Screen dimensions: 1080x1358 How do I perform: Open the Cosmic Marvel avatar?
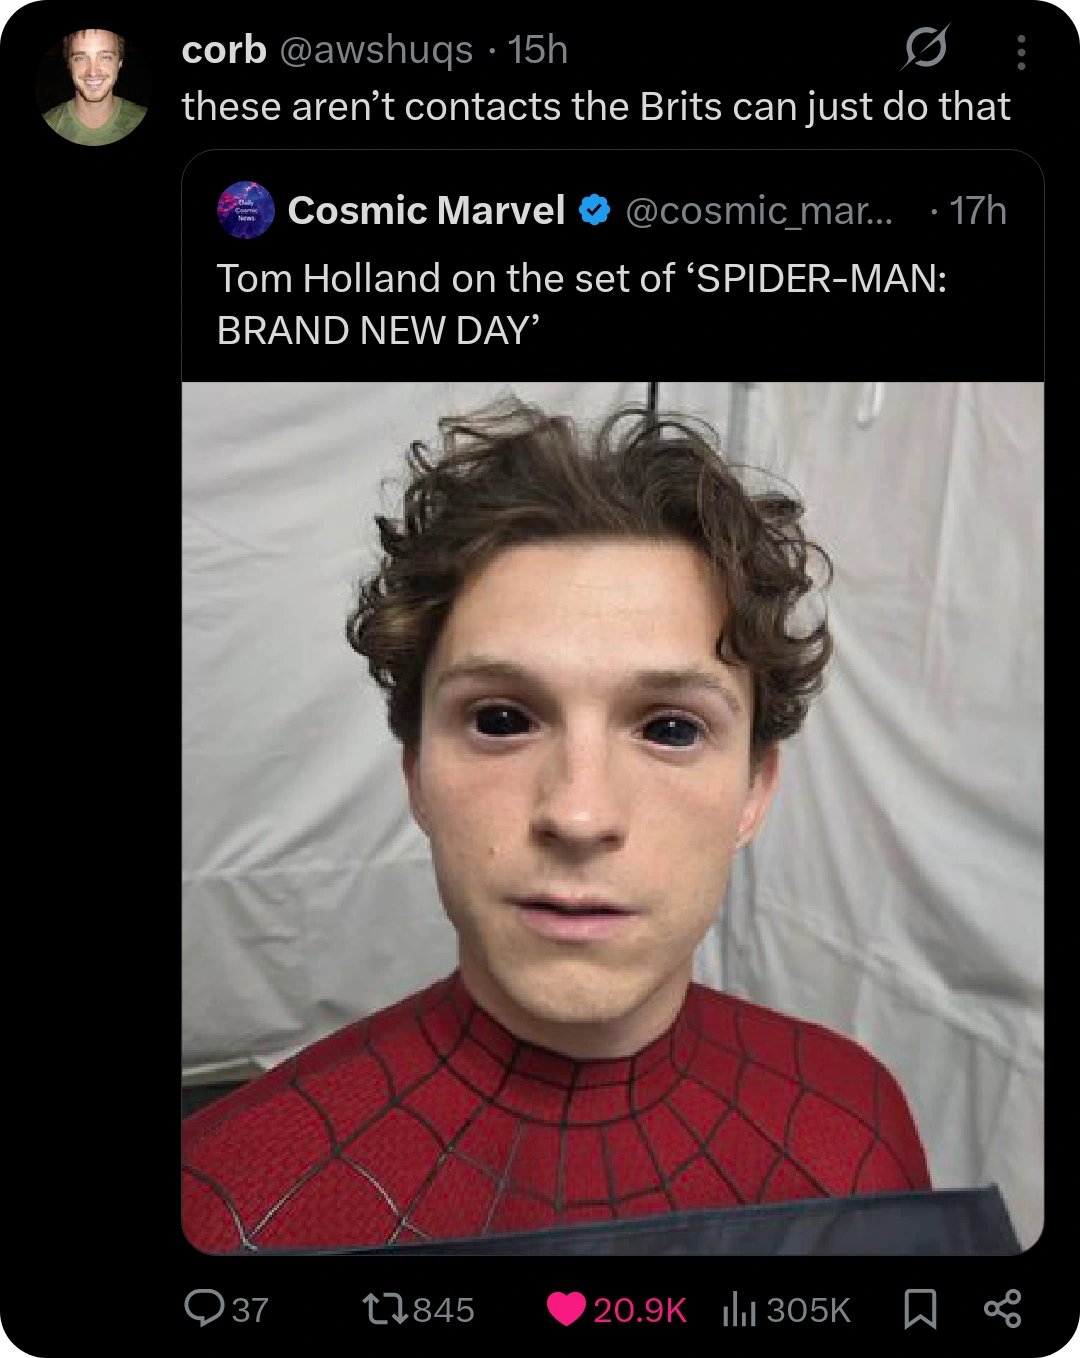pos(246,210)
